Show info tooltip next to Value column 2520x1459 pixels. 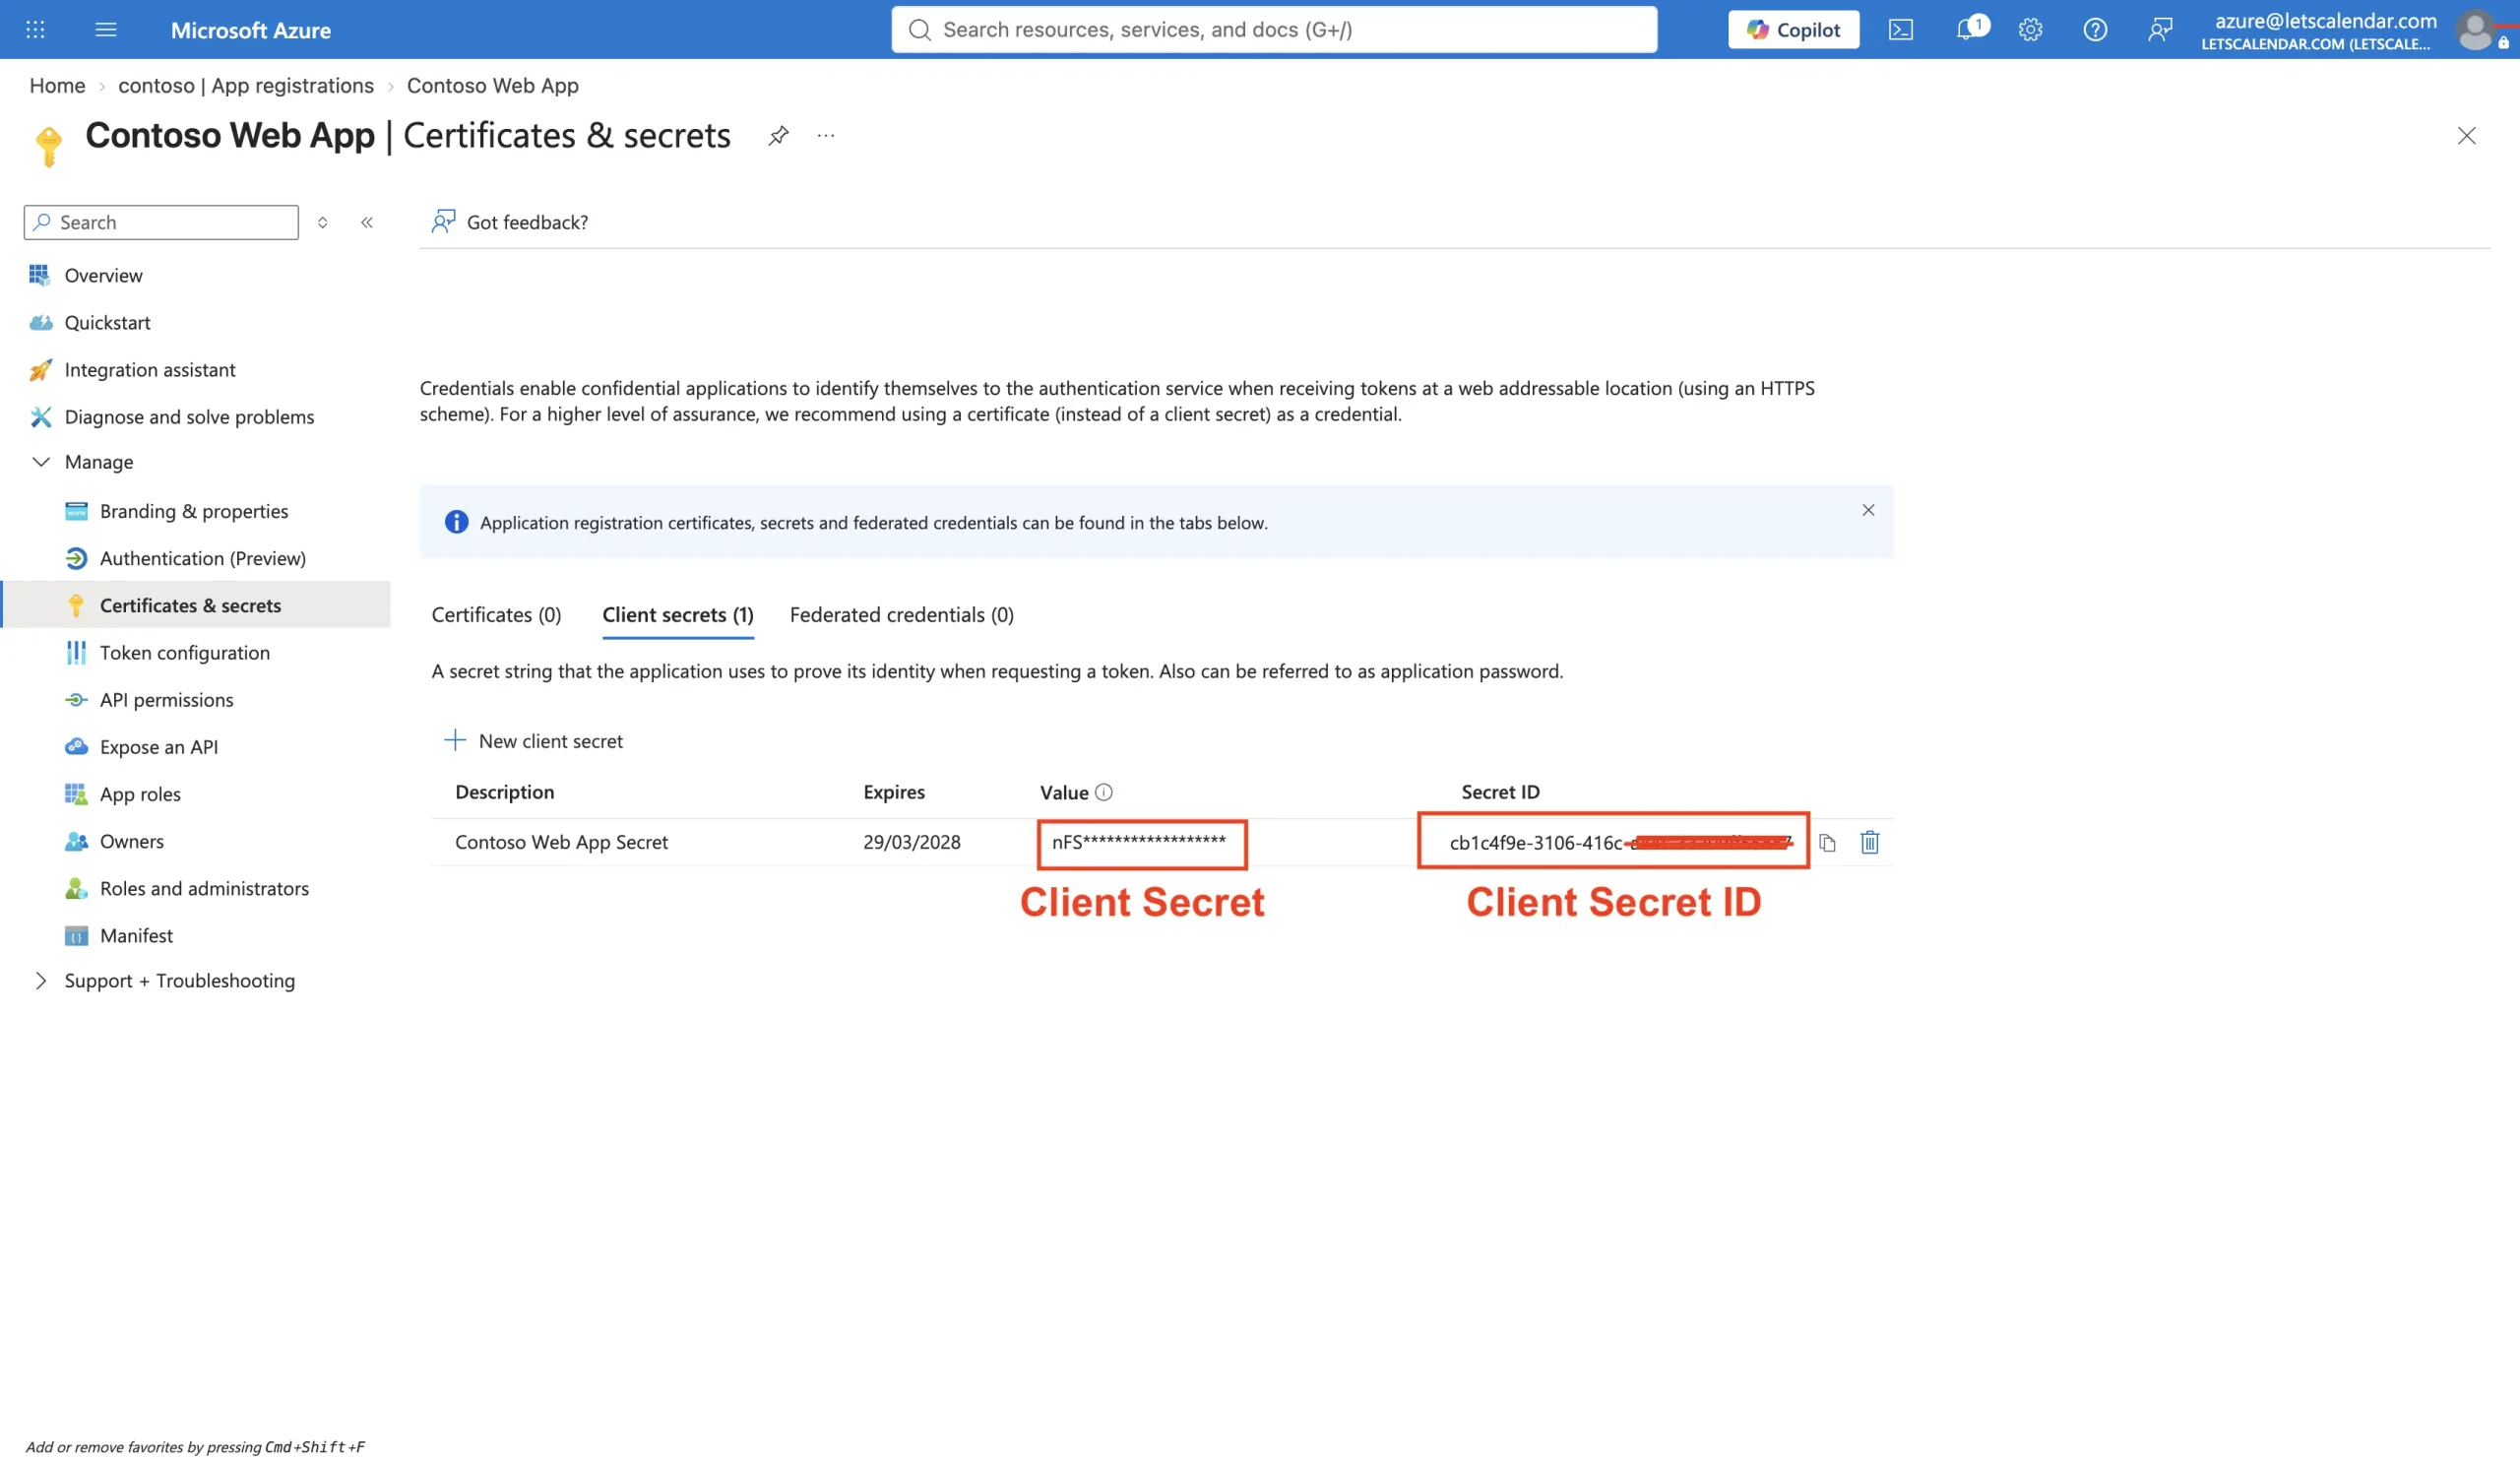[1103, 792]
